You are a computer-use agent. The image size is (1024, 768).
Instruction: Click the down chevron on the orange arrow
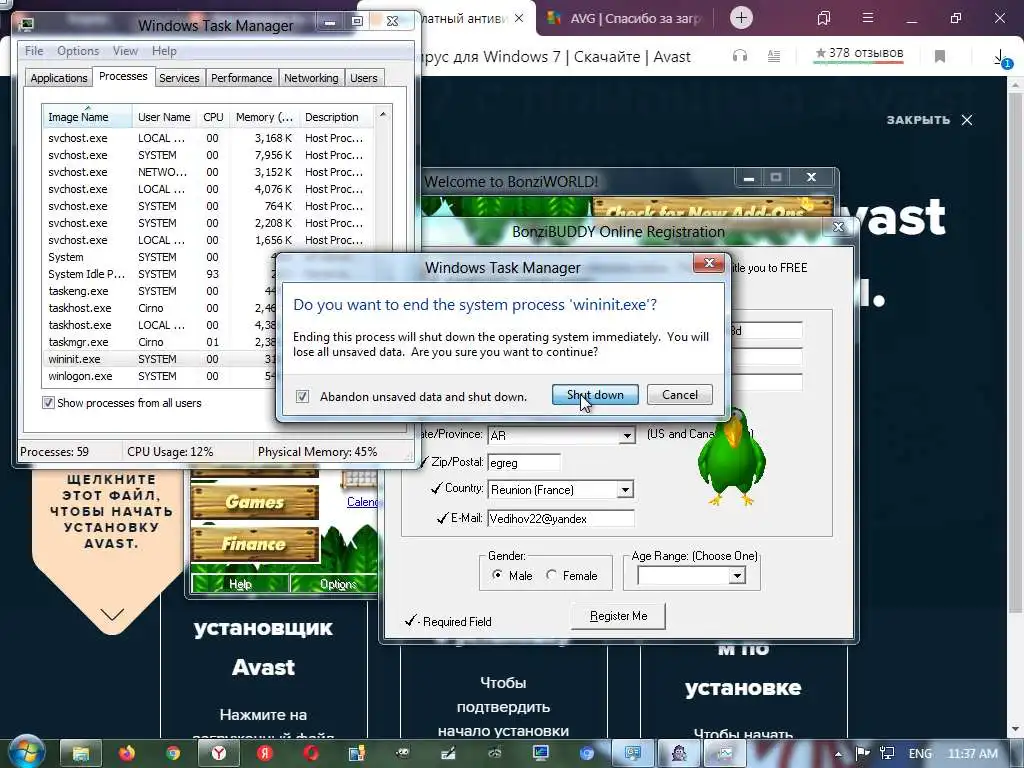(112, 614)
